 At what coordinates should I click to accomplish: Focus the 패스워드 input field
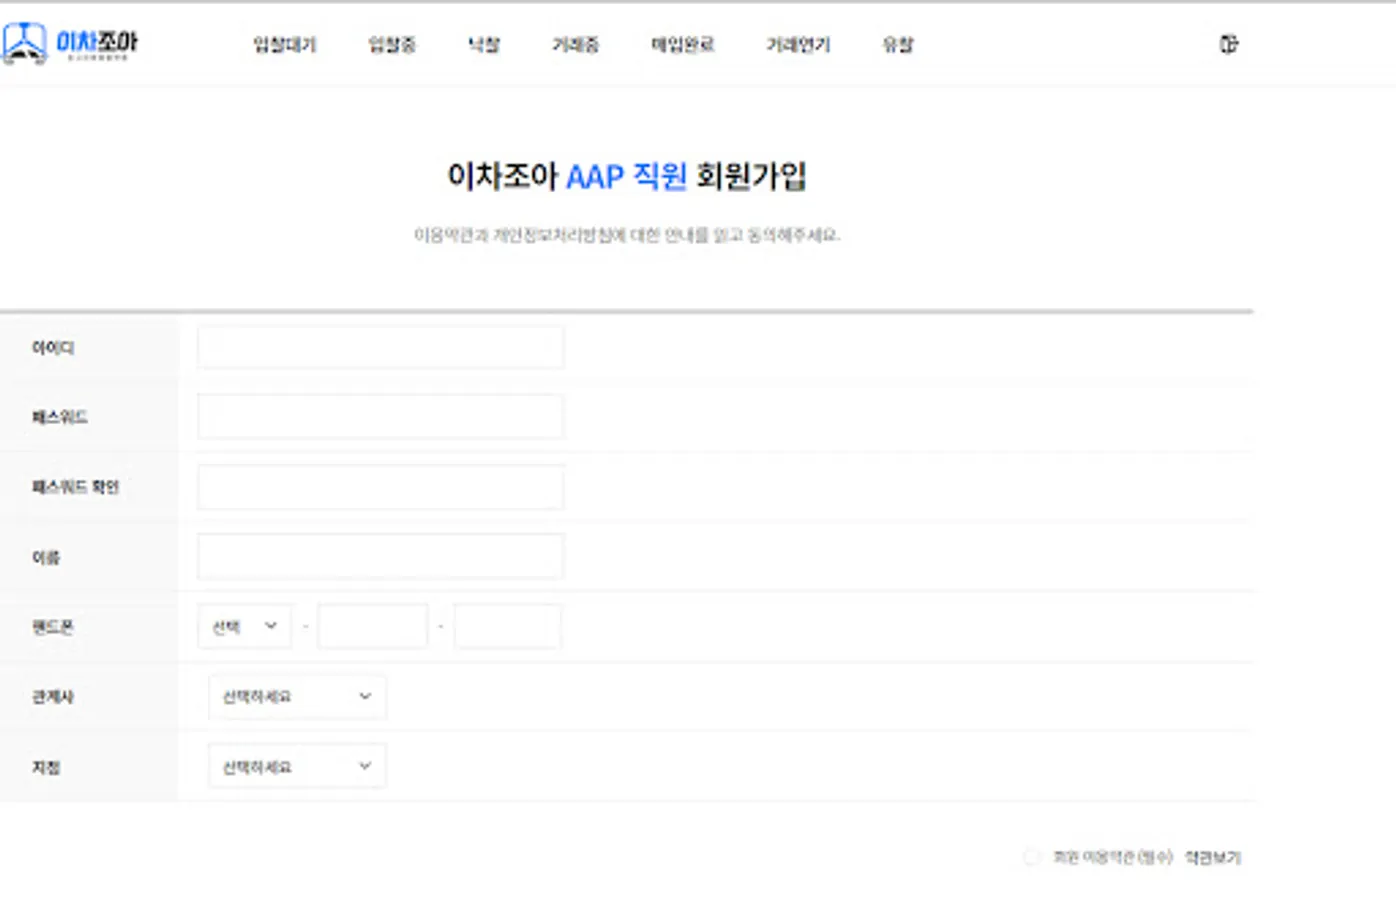[381, 417]
